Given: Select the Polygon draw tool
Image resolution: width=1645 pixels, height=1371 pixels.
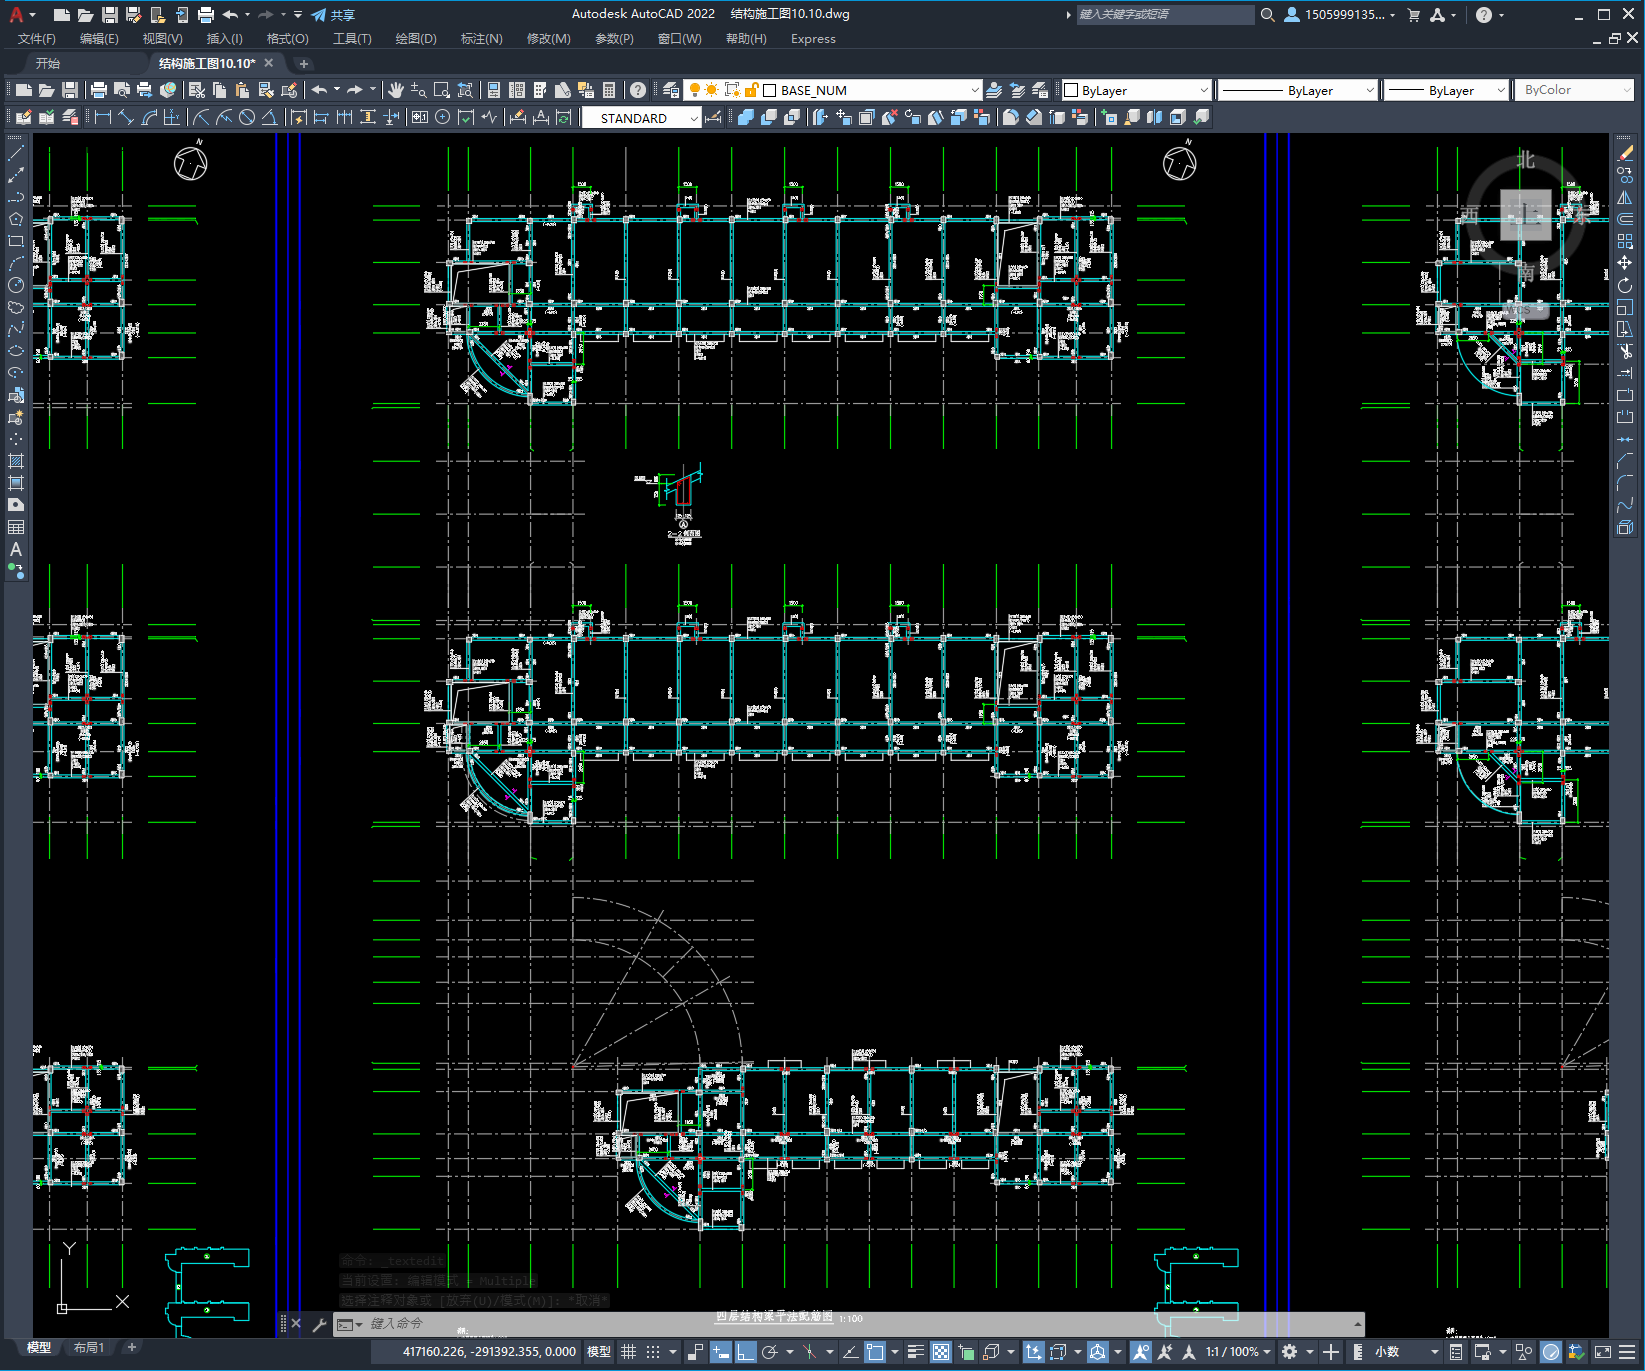Looking at the screenshot, I should [x=16, y=219].
